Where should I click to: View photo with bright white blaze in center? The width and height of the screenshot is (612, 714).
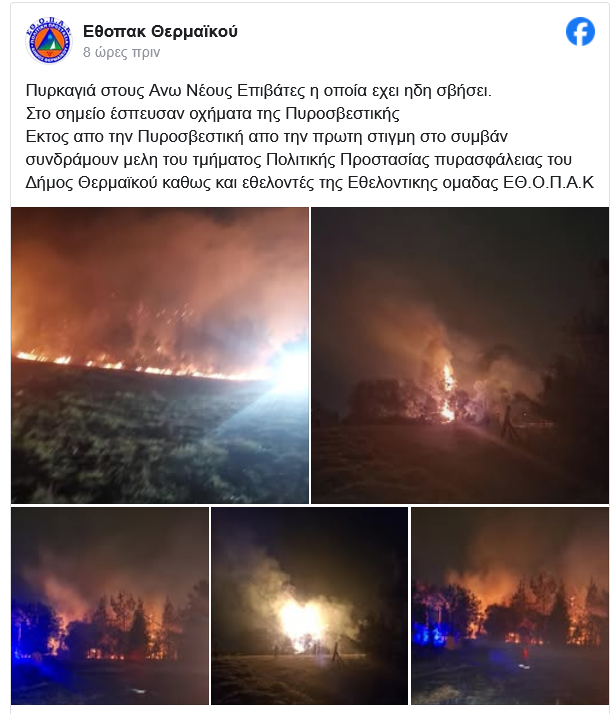(310, 606)
